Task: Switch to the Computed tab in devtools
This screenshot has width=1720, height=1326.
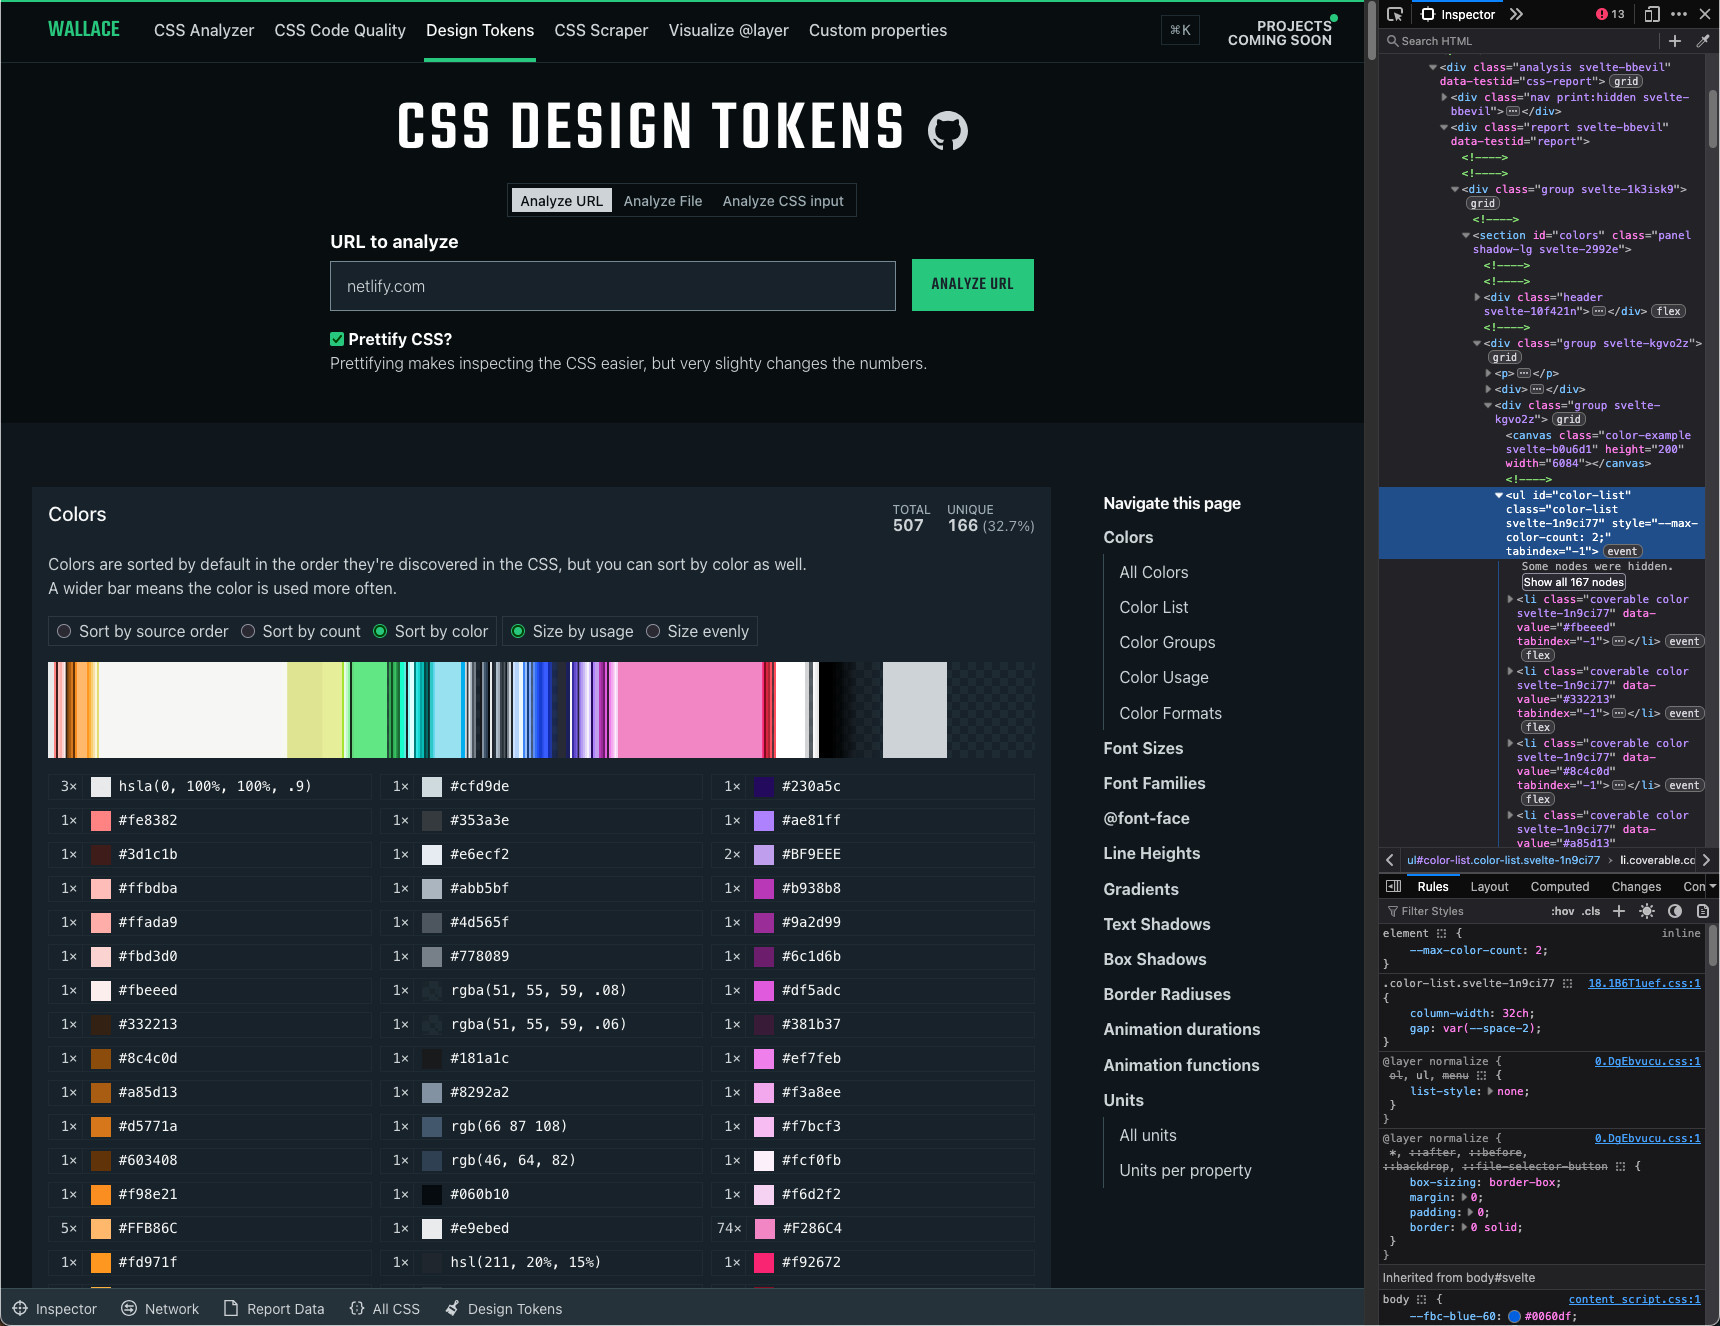Action: (x=1559, y=887)
